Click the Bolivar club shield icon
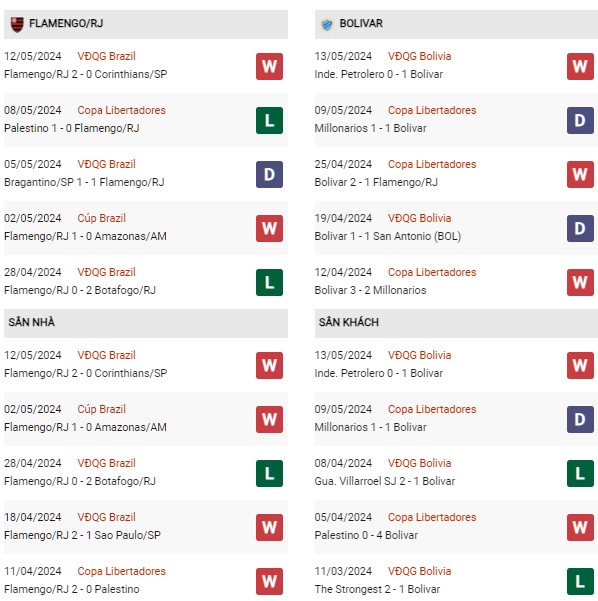 (327, 25)
